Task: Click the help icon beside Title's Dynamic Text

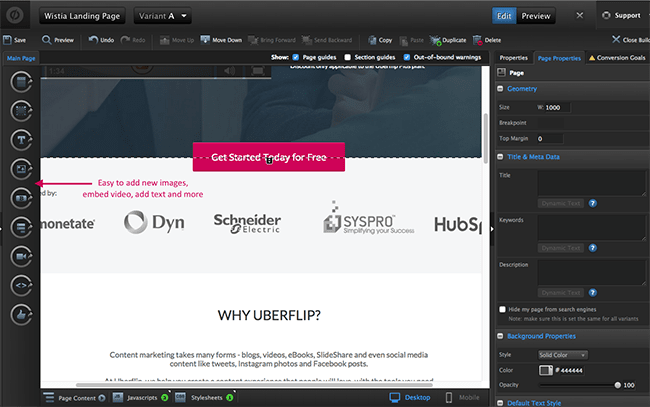Action: [x=593, y=203]
